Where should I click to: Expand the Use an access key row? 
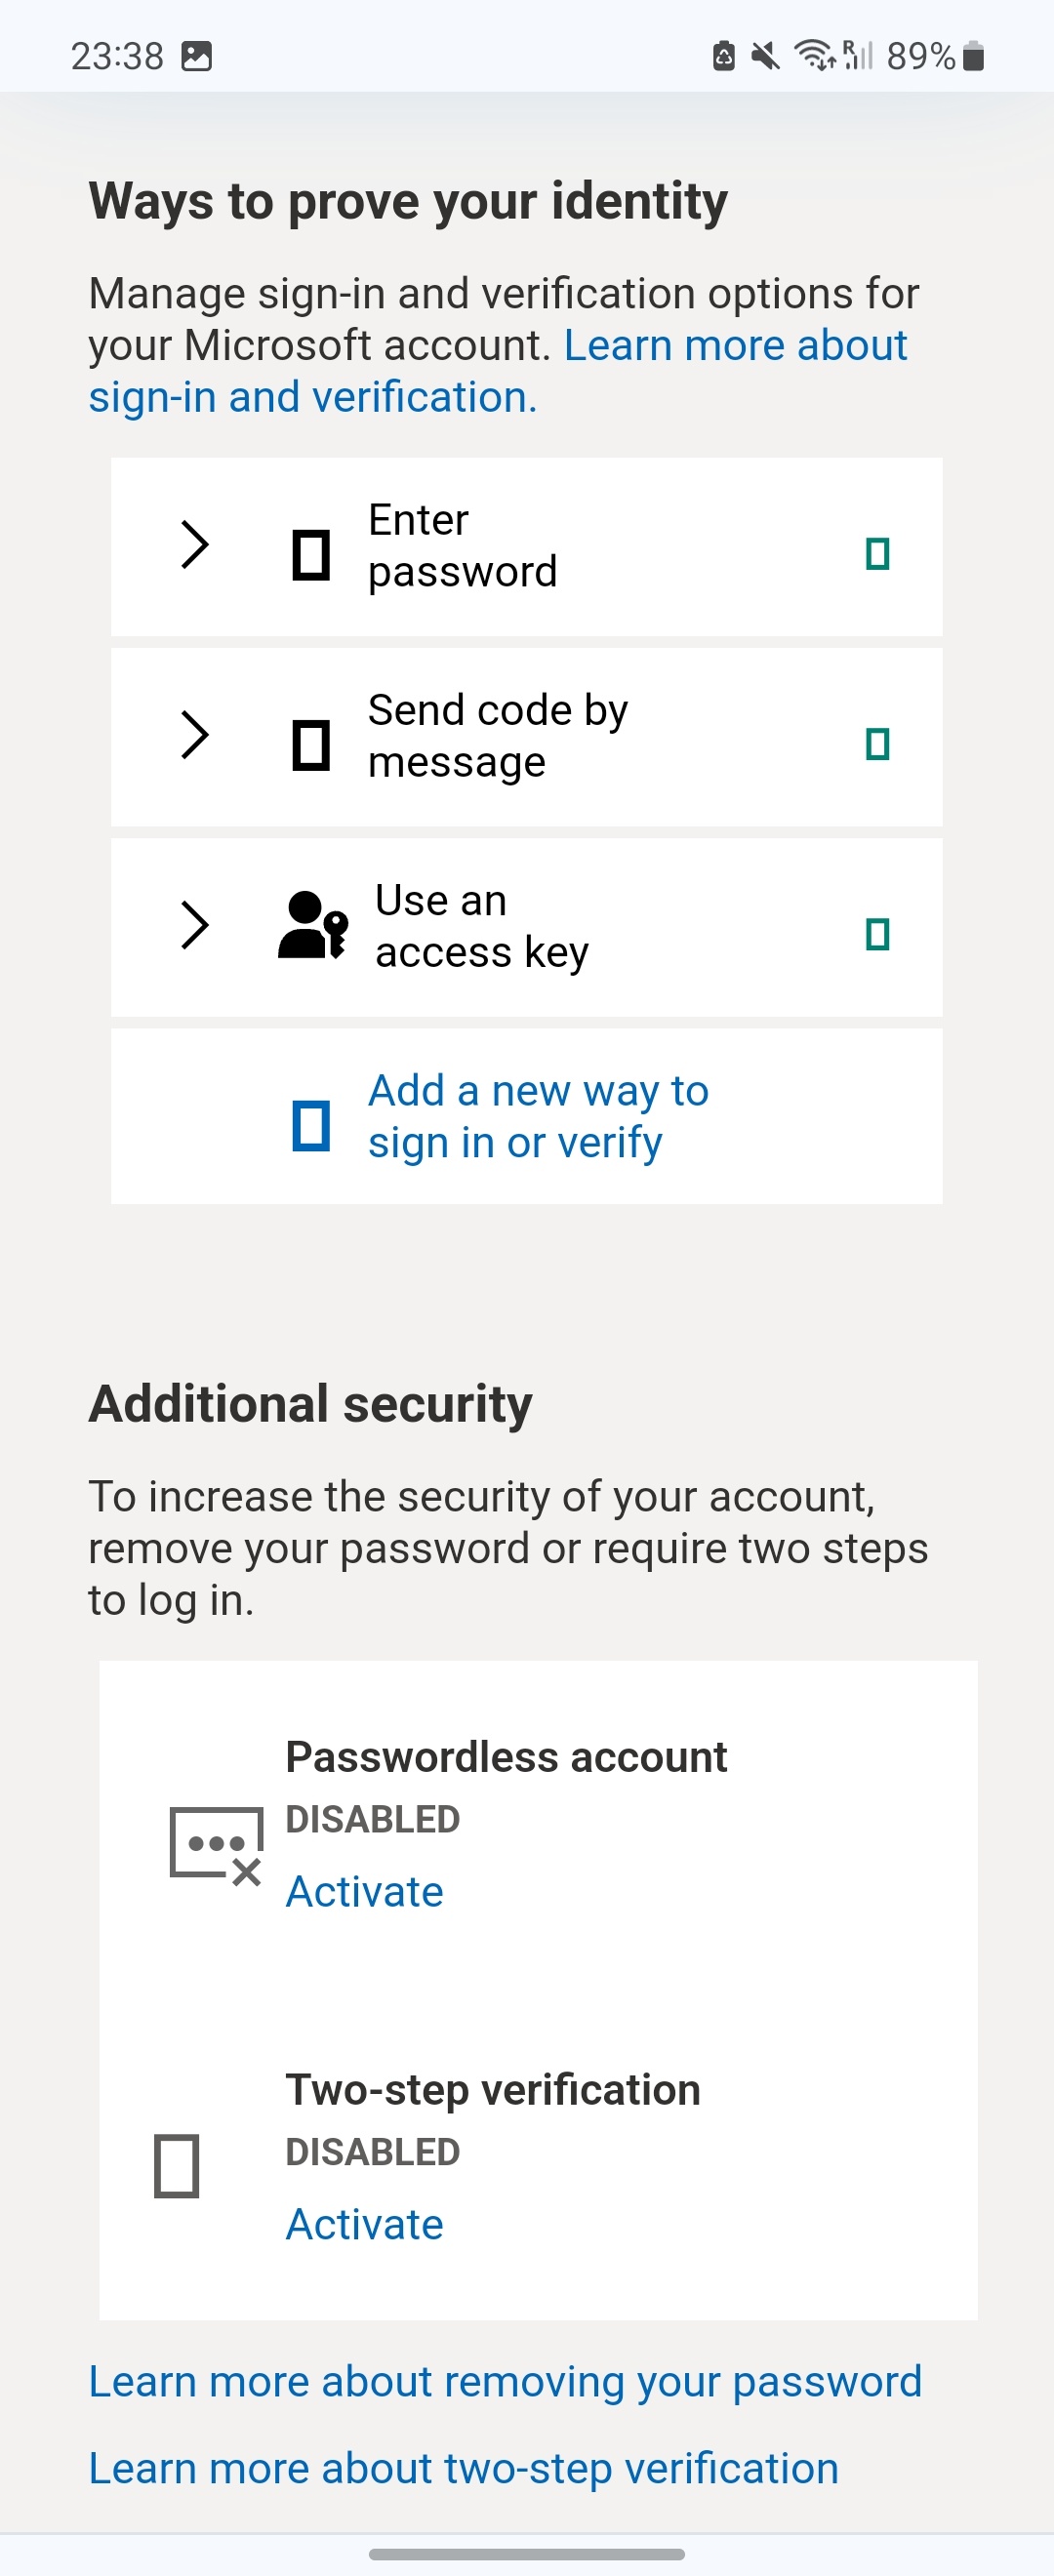coord(196,925)
